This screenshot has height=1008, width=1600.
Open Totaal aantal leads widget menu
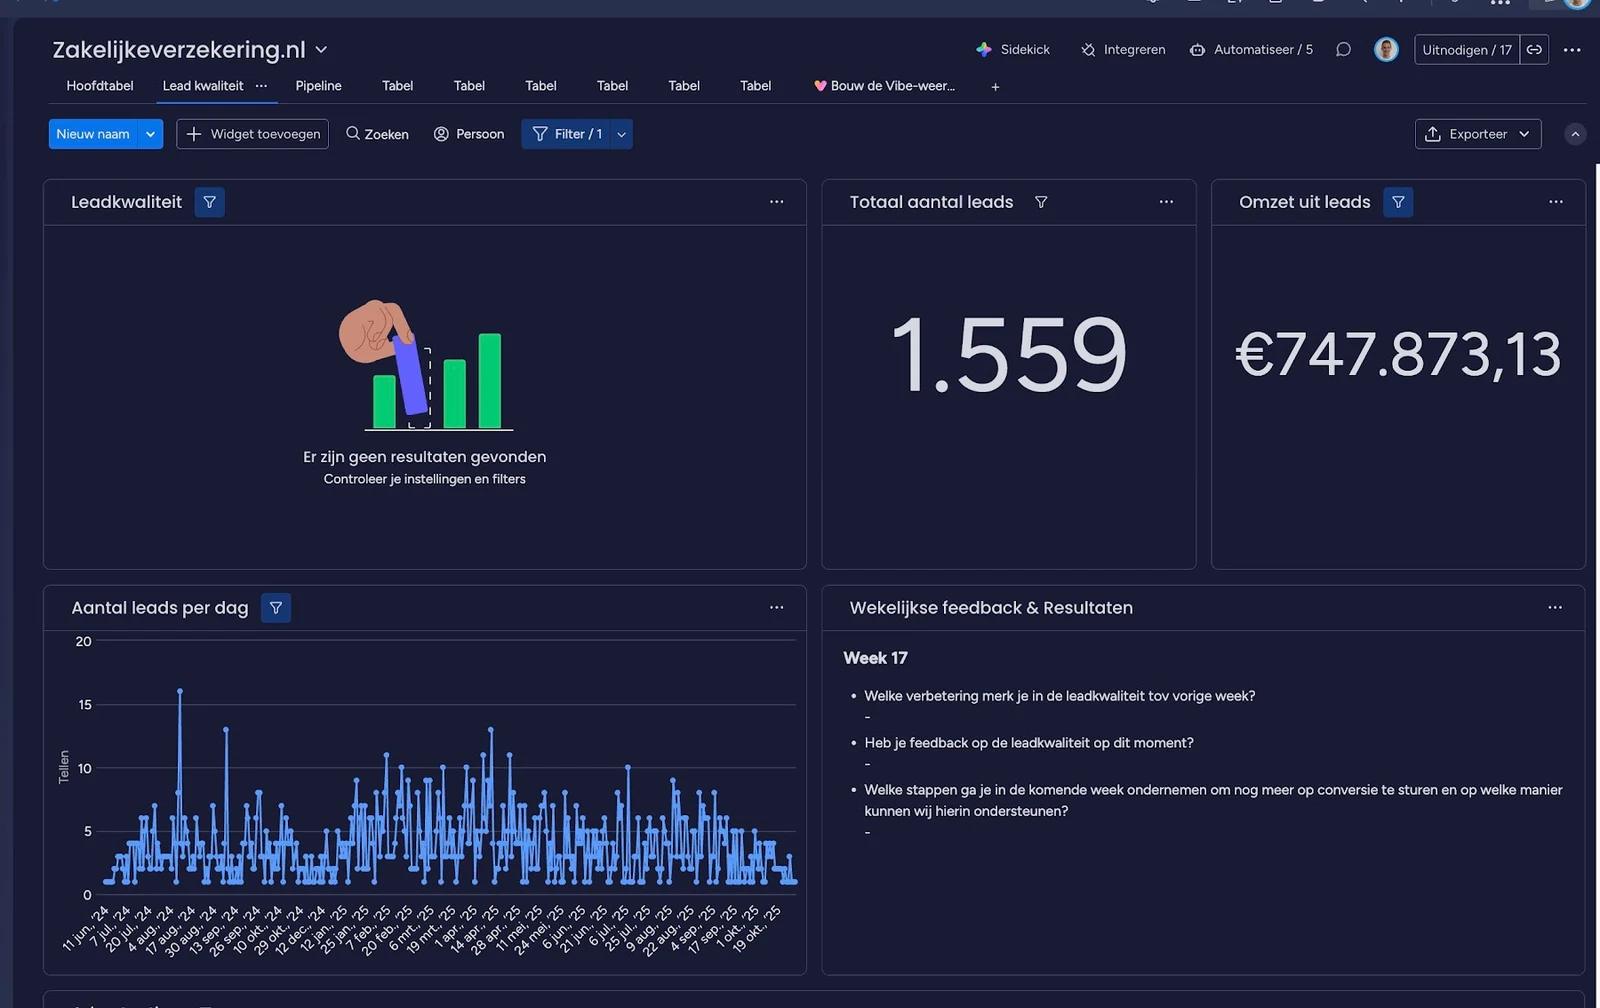click(x=1166, y=202)
